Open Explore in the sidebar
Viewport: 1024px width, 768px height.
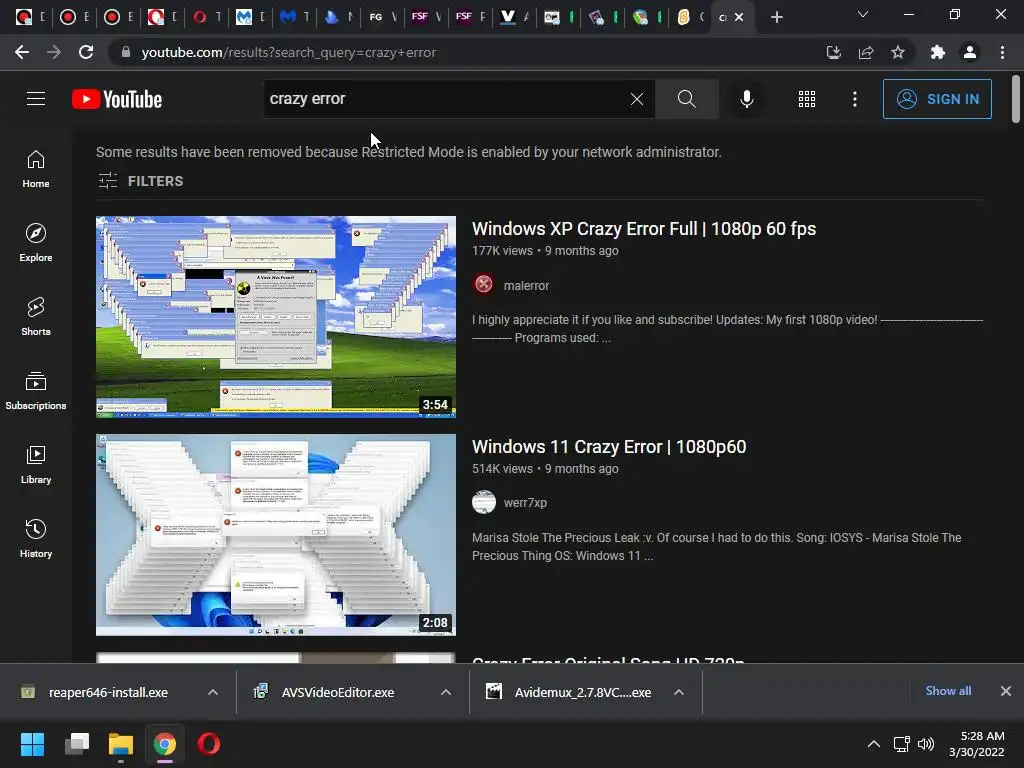point(36,242)
